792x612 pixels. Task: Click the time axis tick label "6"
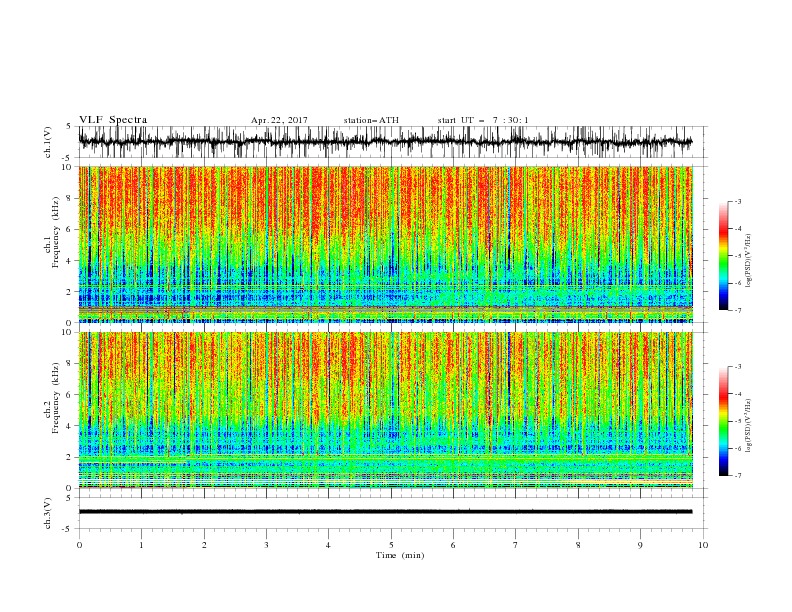[x=453, y=545]
